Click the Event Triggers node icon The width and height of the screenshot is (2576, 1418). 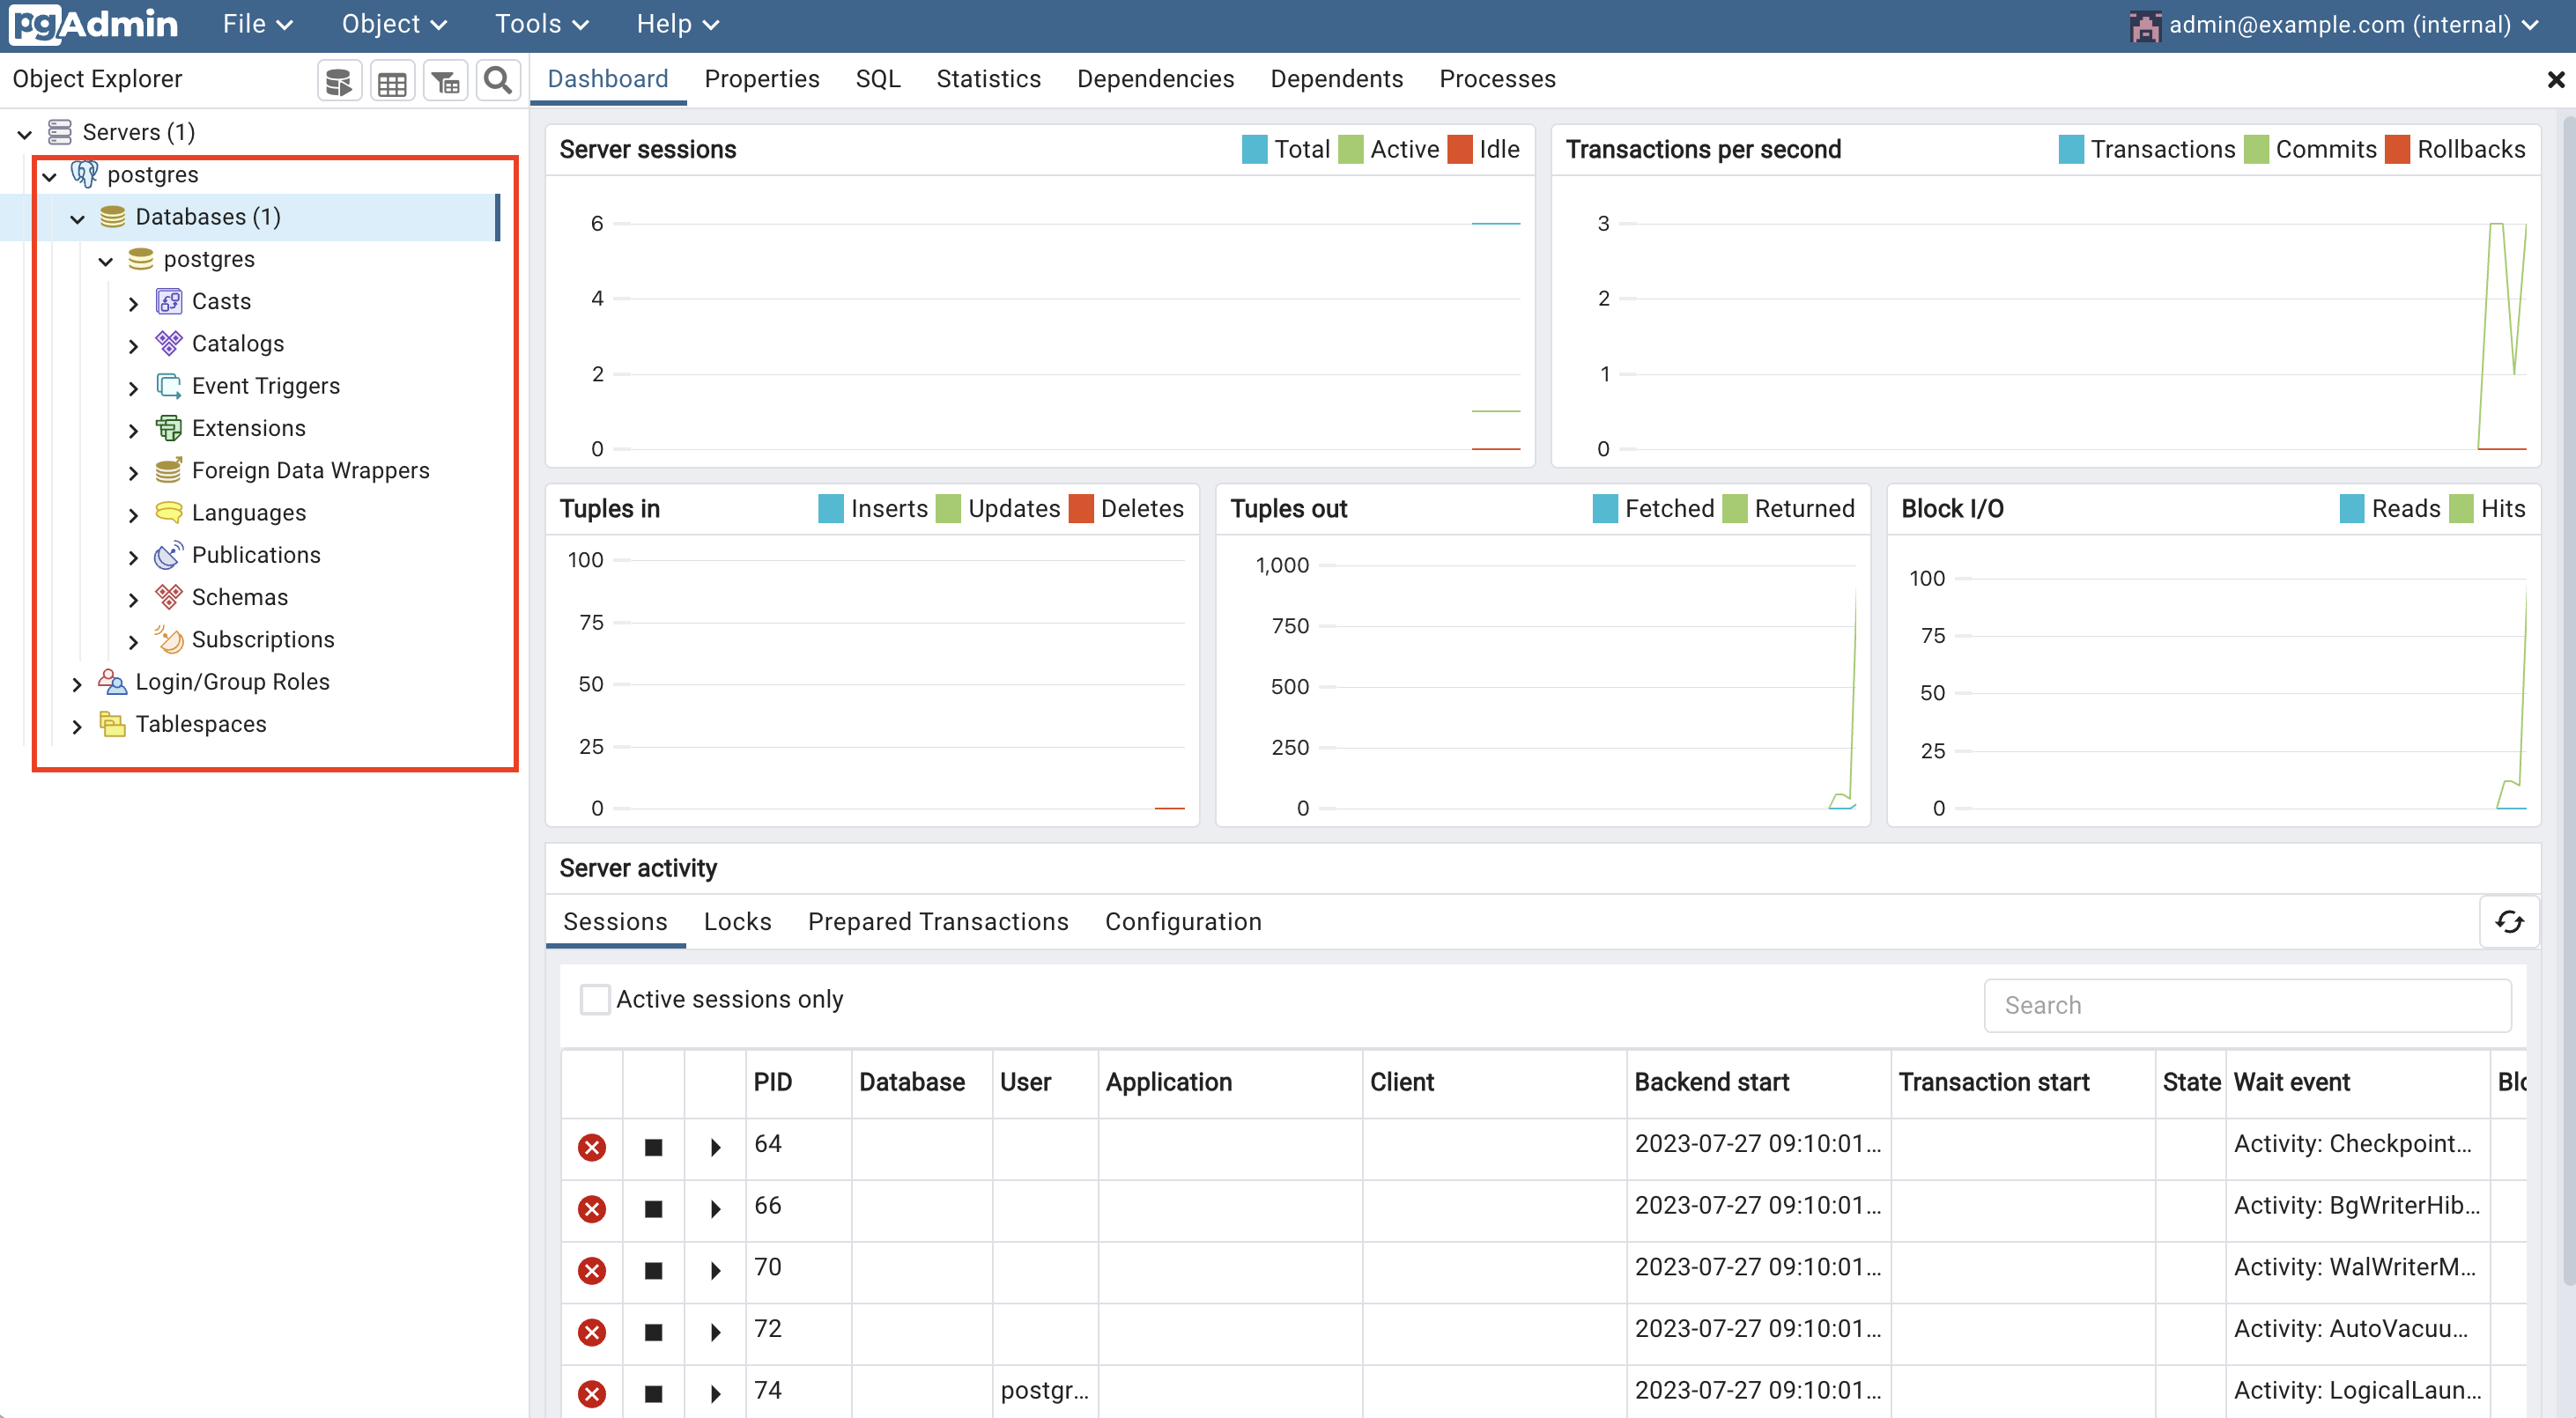pos(169,386)
